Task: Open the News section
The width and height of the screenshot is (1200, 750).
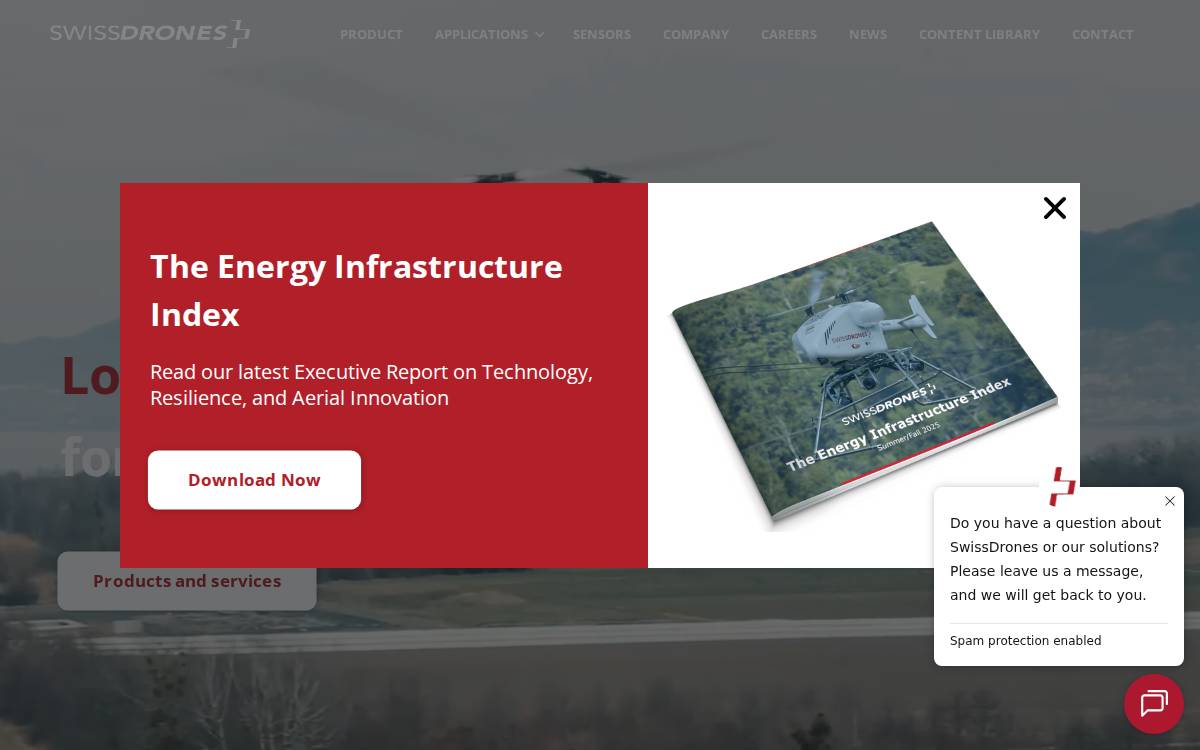Action: (868, 34)
